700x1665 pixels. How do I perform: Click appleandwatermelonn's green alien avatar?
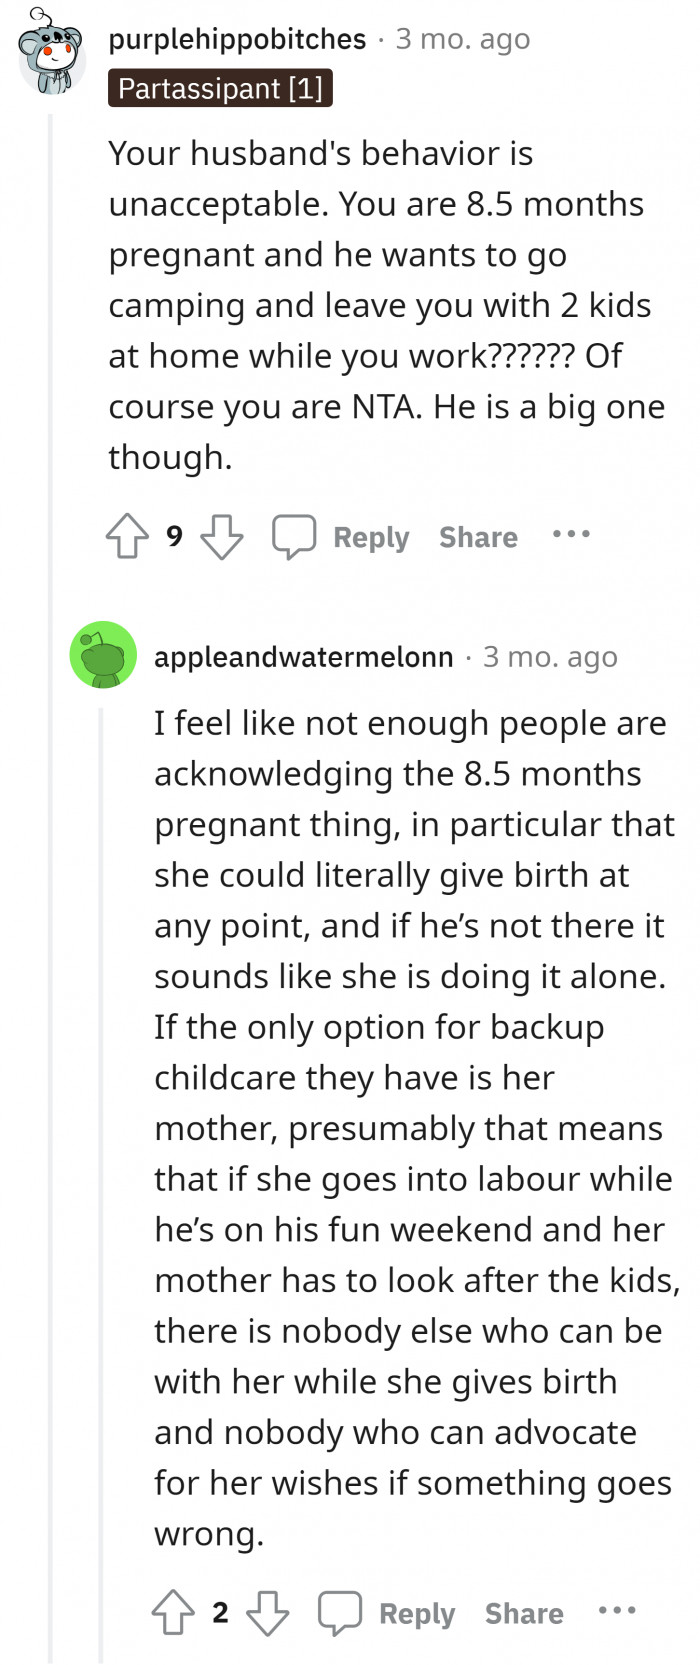click(x=102, y=655)
